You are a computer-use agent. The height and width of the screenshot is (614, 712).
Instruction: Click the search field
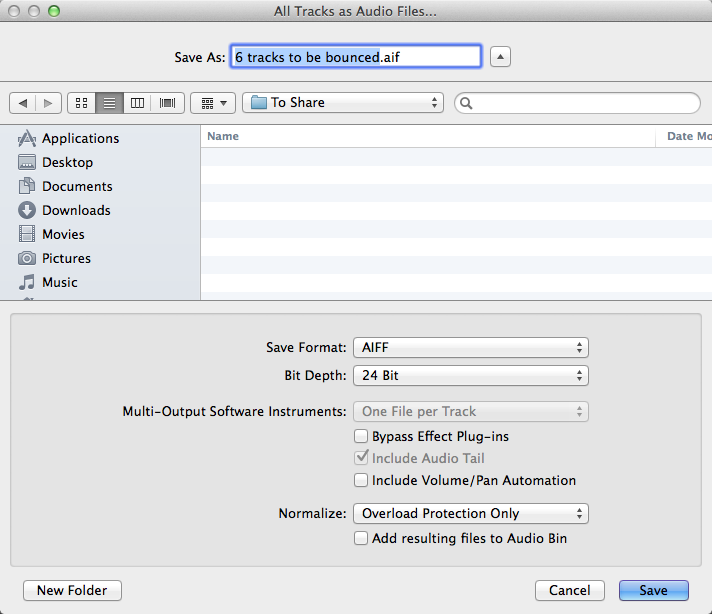[x=580, y=103]
